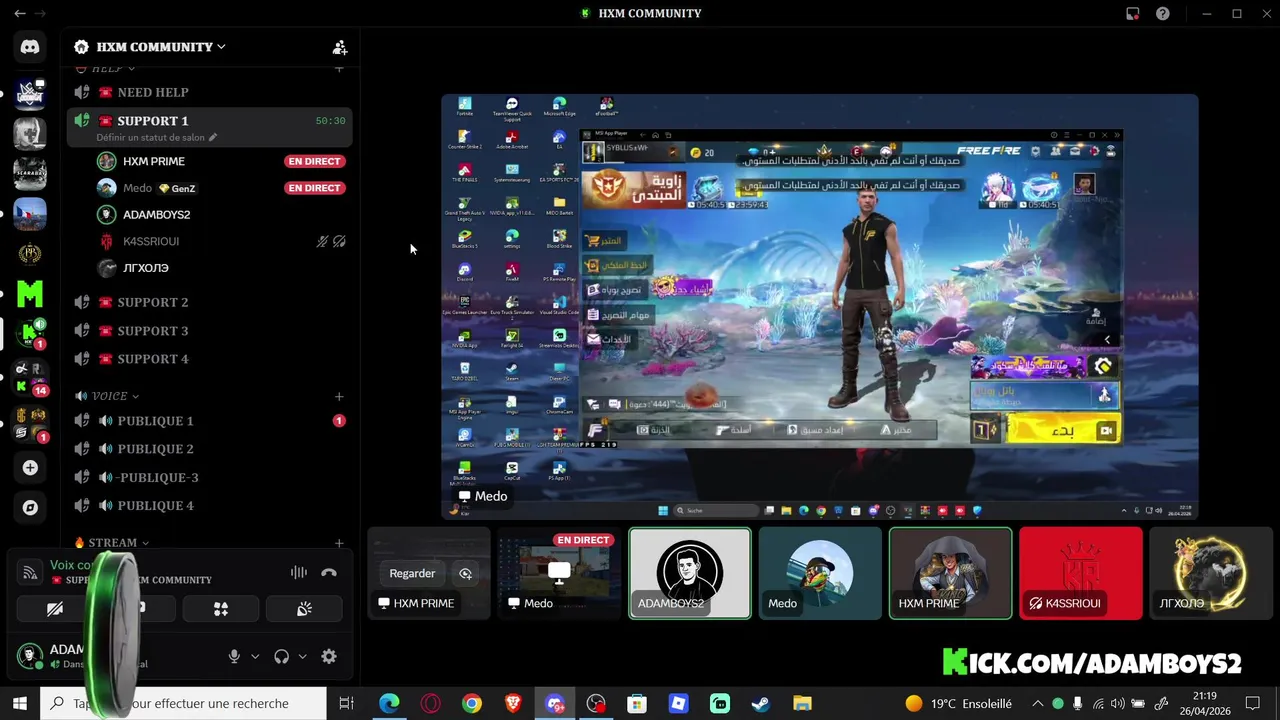Image resolution: width=1280 pixels, height=720 pixels.
Task: Open weather widget 19°C Ensoleillé
Action: click(958, 704)
